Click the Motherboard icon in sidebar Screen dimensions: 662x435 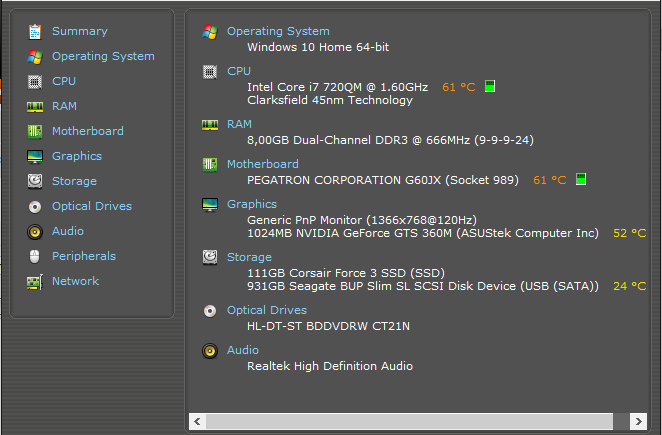point(35,131)
